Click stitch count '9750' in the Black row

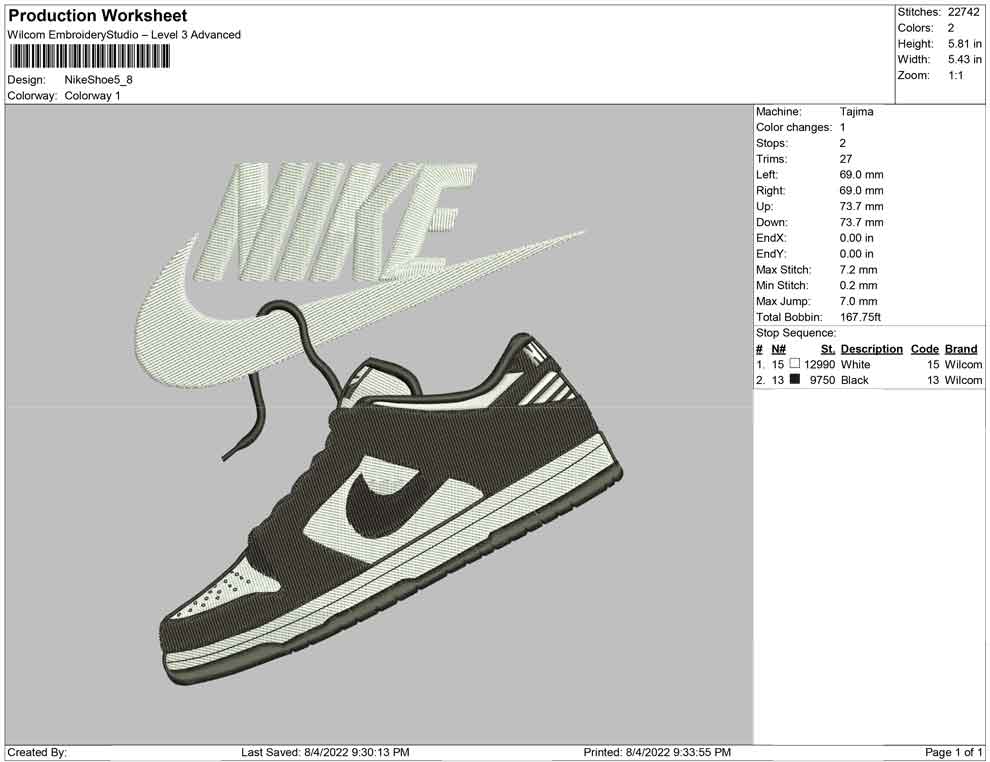click(x=823, y=380)
